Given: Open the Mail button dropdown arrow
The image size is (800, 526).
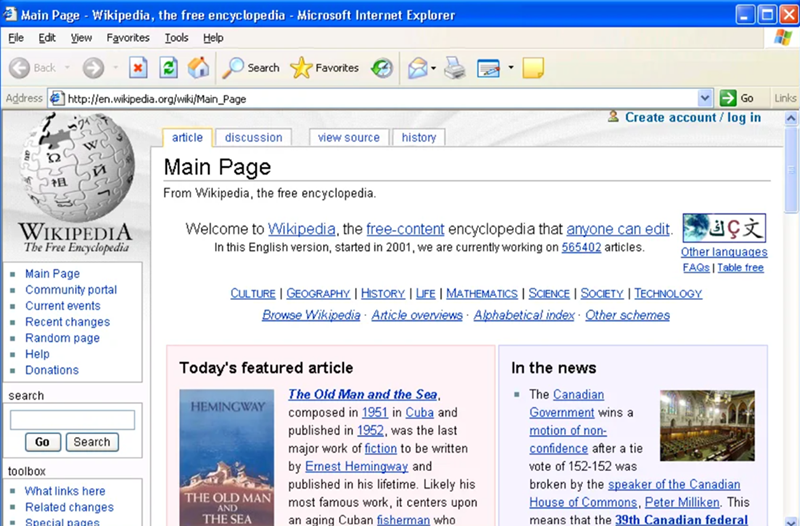Looking at the screenshot, I should point(433,68).
